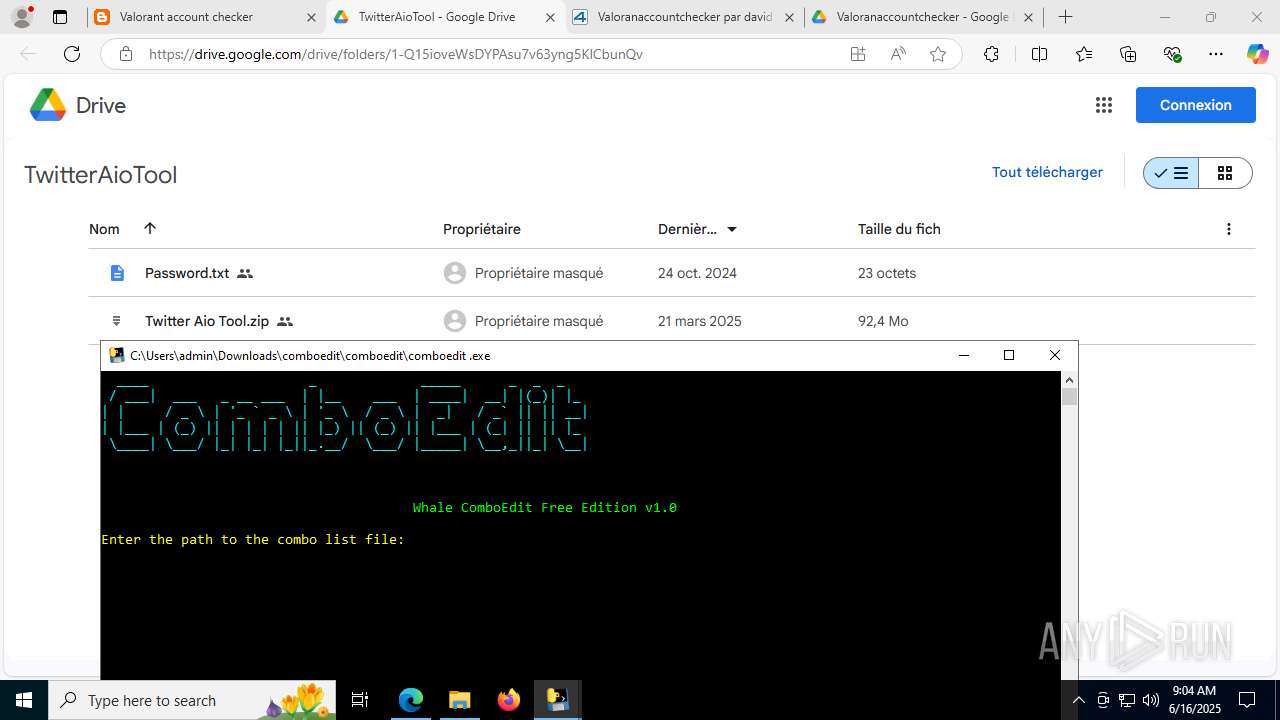This screenshot has width=1280, height=720.
Task: Click the read aloud icon in address bar
Action: [x=898, y=54]
